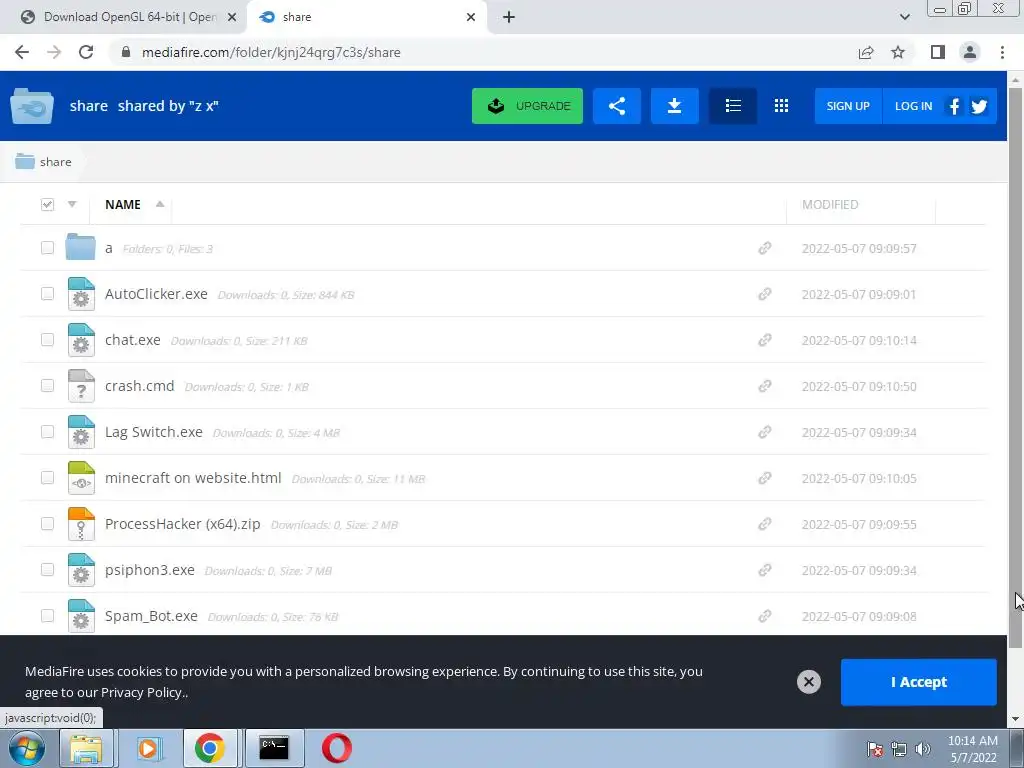Image resolution: width=1024 pixels, height=768 pixels.
Task: Check the box for chat.exe
Action: point(47,340)
